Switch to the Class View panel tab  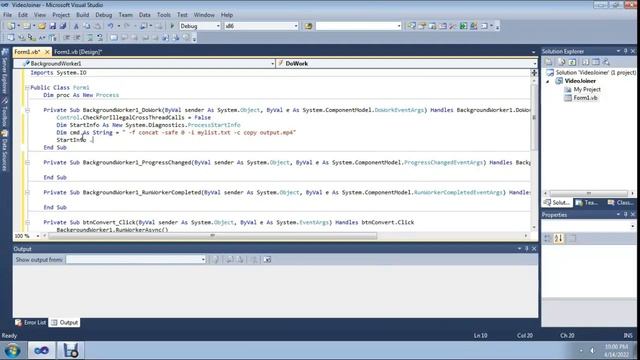point(620,202)
